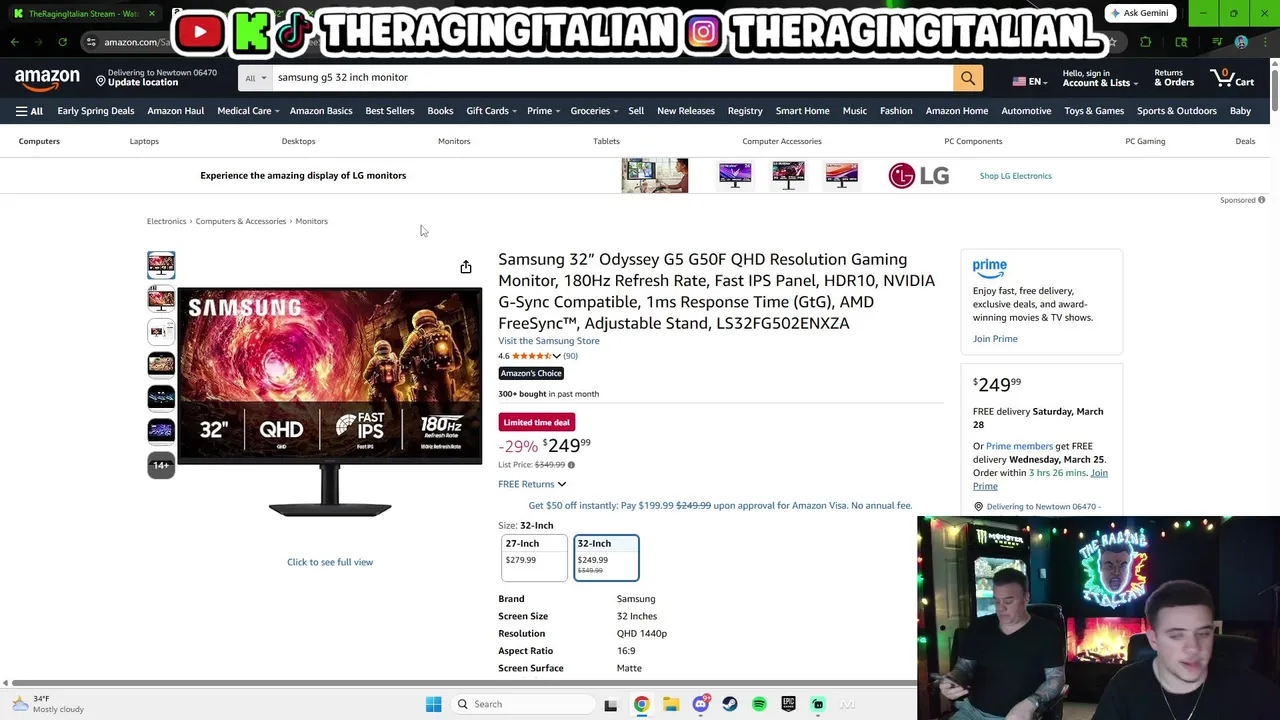Open Spotify from the taskbar
Image resolution: width=1280 pixels, height=720 pixels.
tap(759, 704)
